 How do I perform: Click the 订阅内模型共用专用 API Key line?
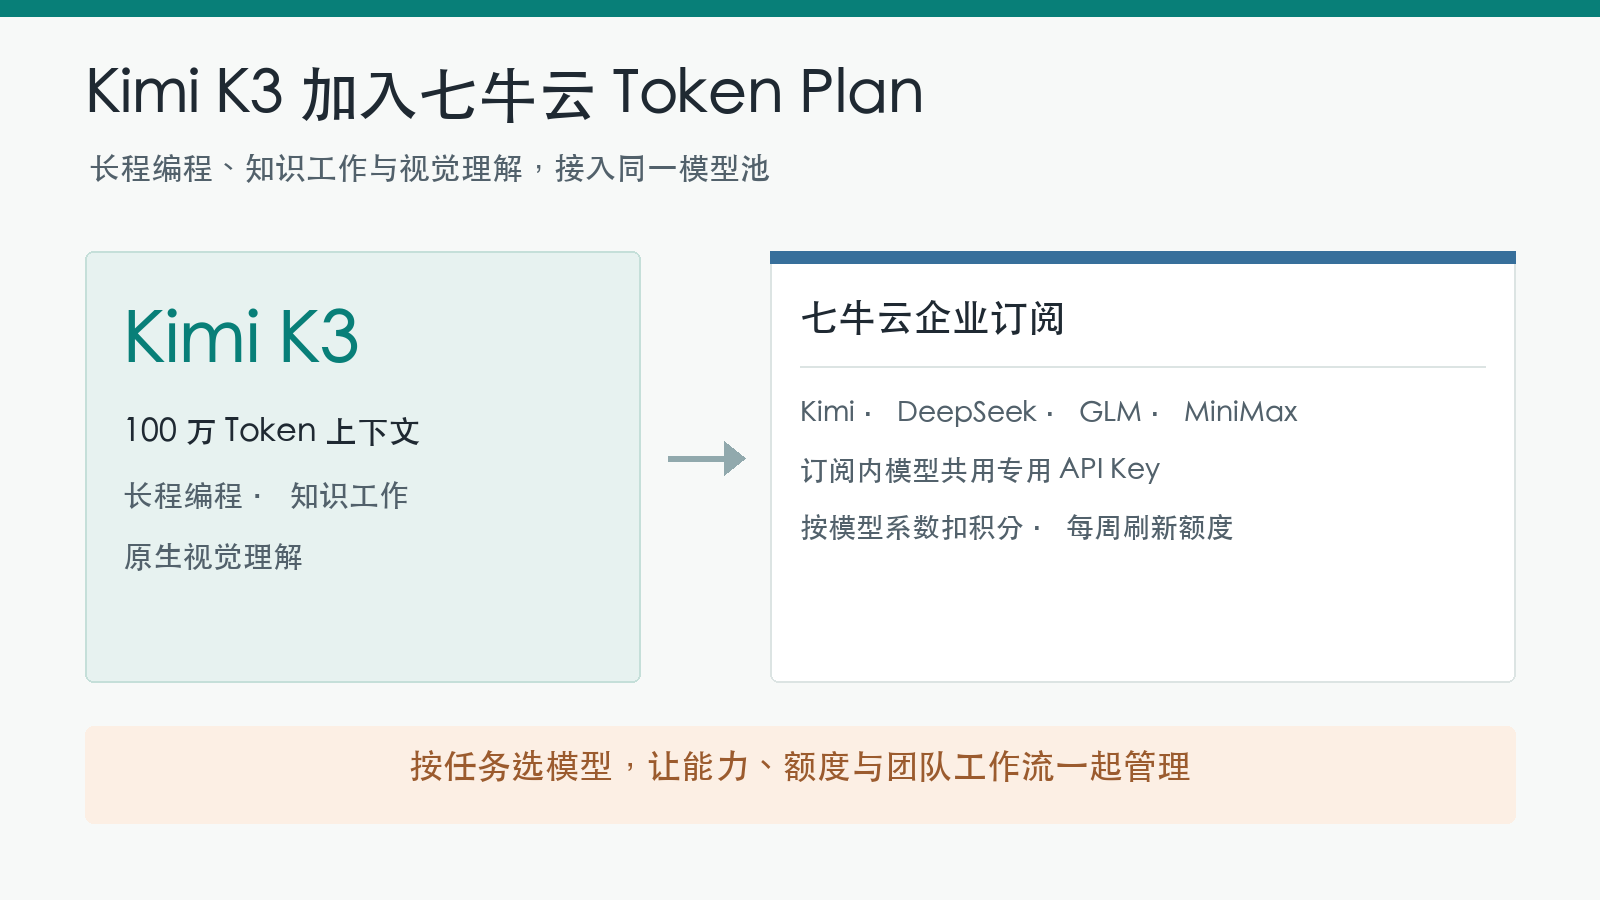(x=980, y=469)
